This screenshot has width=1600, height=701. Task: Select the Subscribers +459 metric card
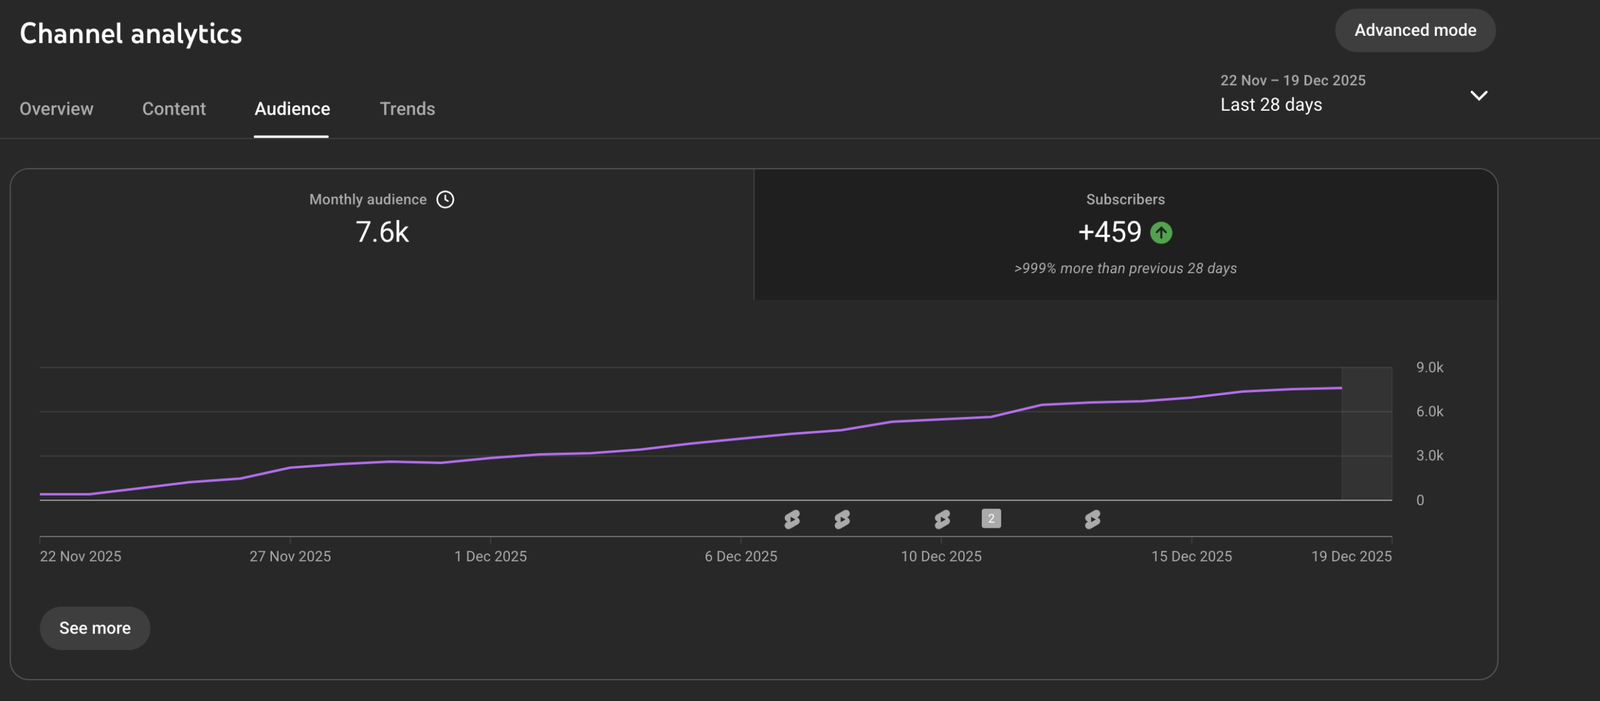pyautogui.click(x=1125, y=233)
